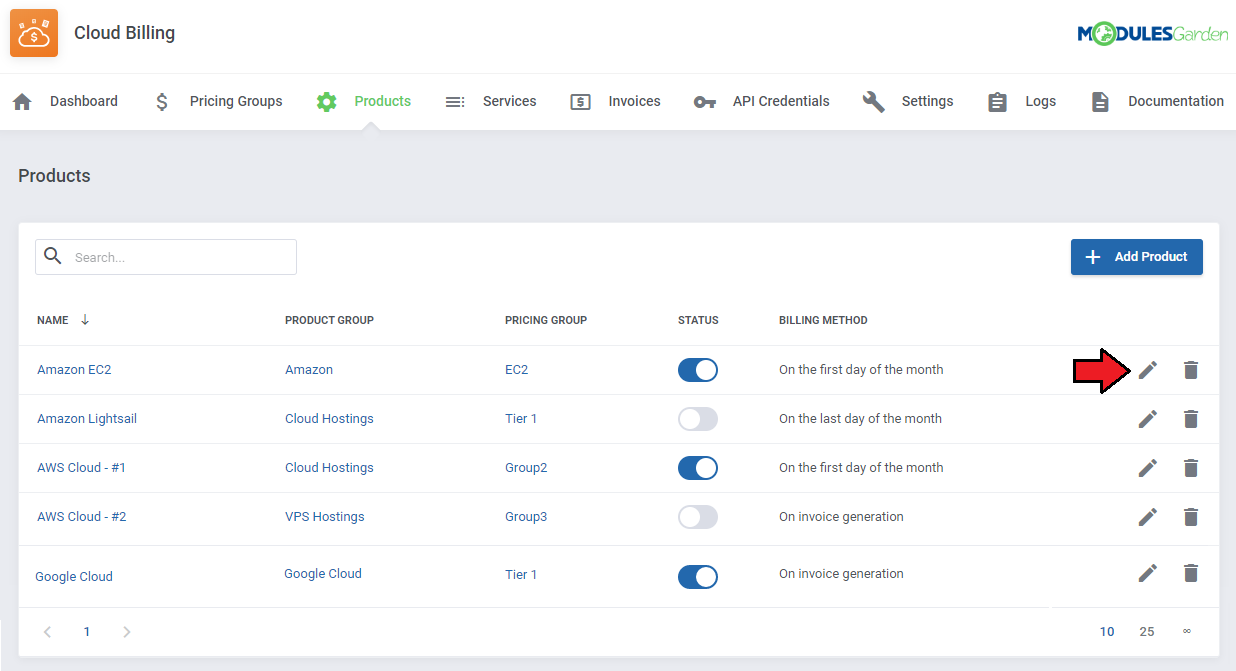Open the Amazon EC2 product link

point(74,370)
